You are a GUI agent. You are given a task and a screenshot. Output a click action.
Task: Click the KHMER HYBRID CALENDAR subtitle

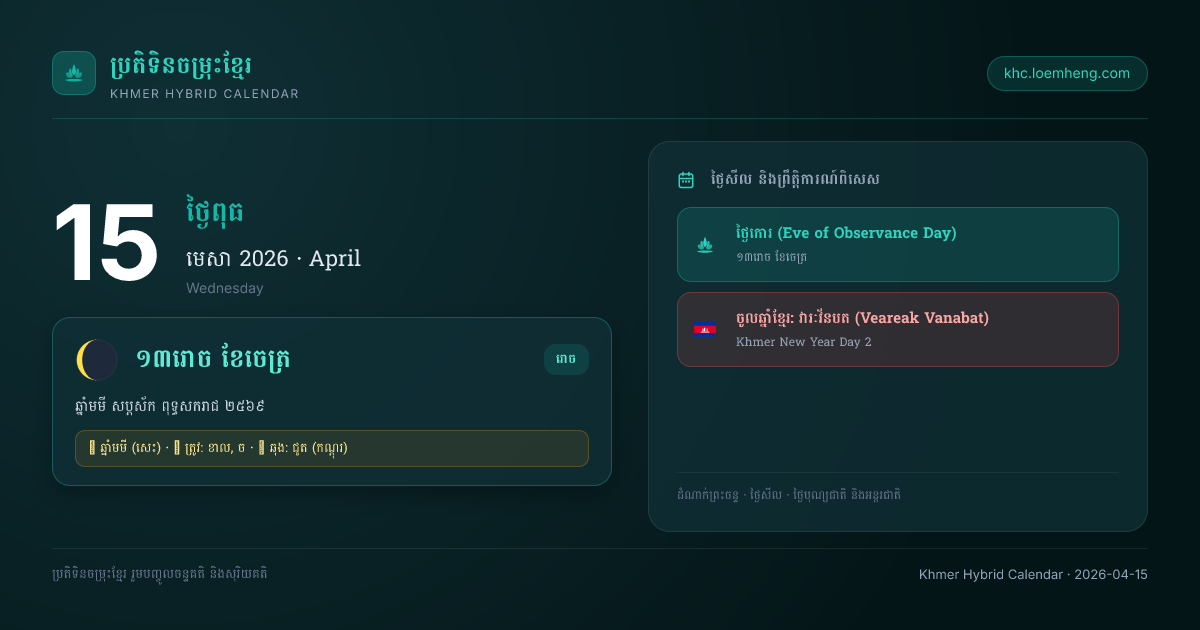[205, 94]
